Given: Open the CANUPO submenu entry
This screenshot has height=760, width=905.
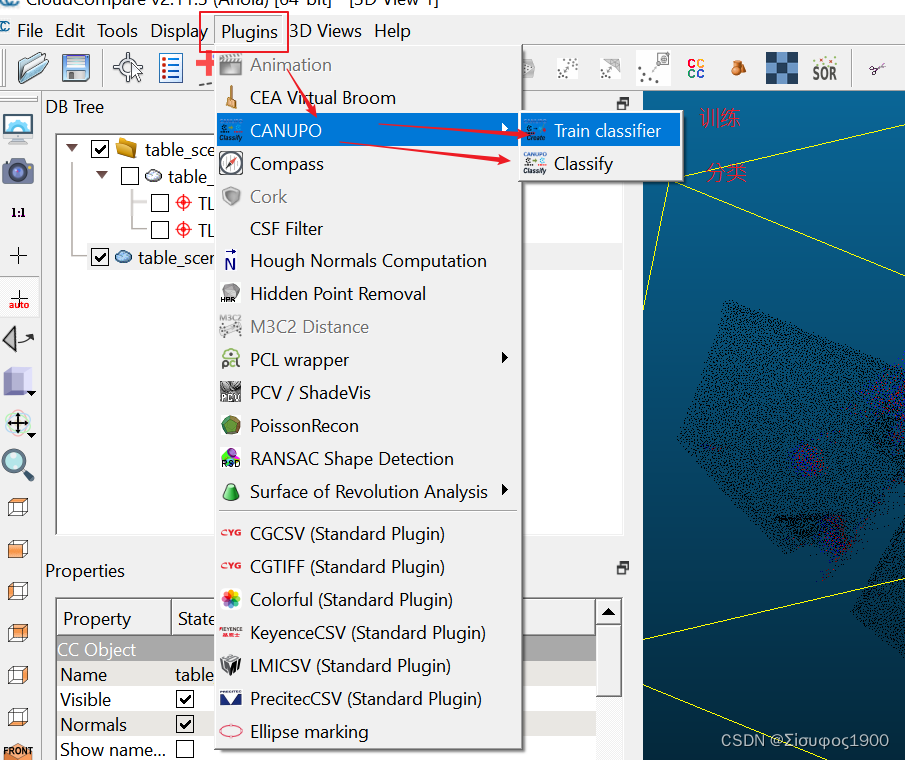Looking at the screenshot, I should click(x=369, y=130).
